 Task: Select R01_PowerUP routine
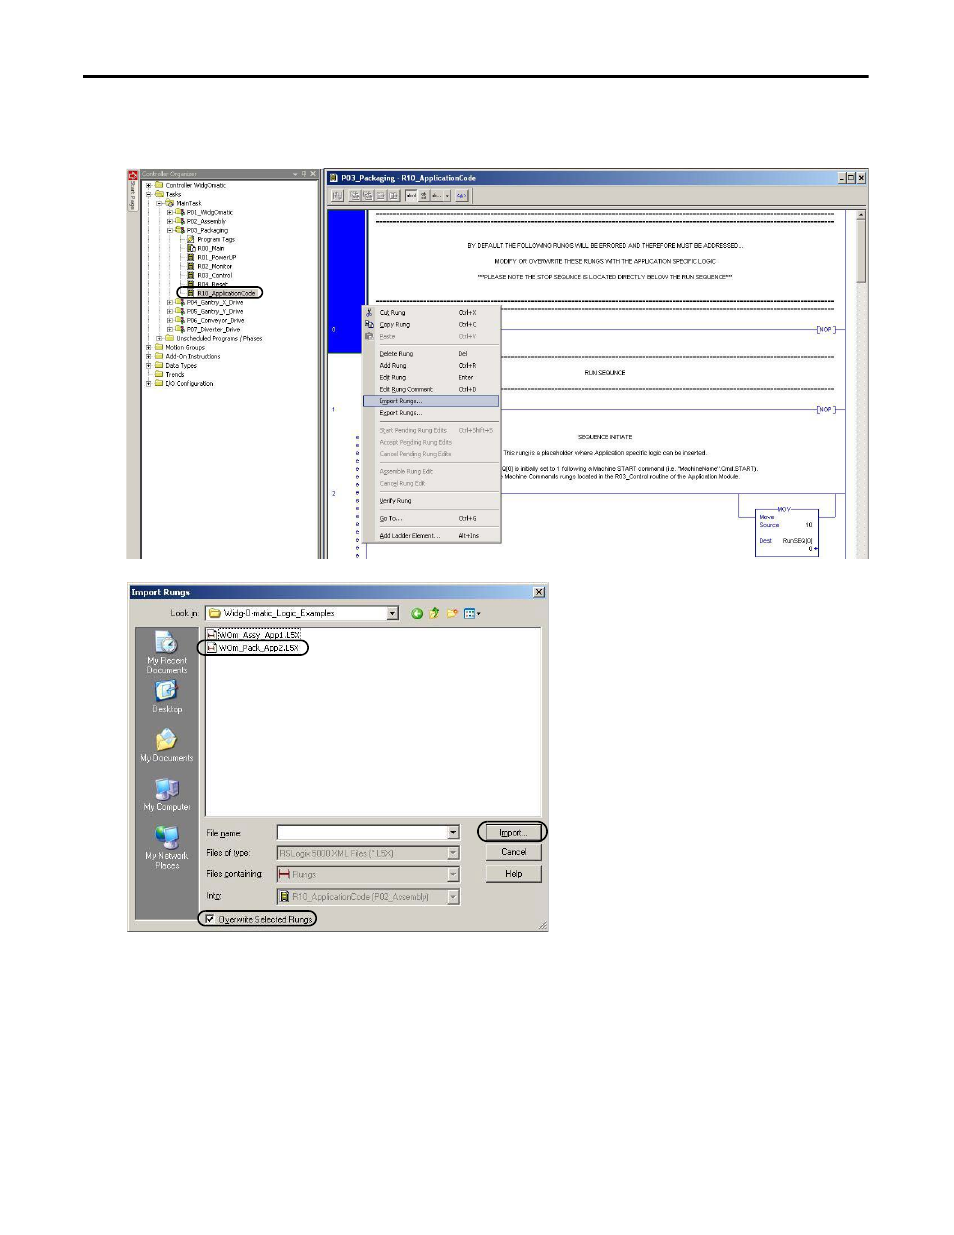coord(212,257)
